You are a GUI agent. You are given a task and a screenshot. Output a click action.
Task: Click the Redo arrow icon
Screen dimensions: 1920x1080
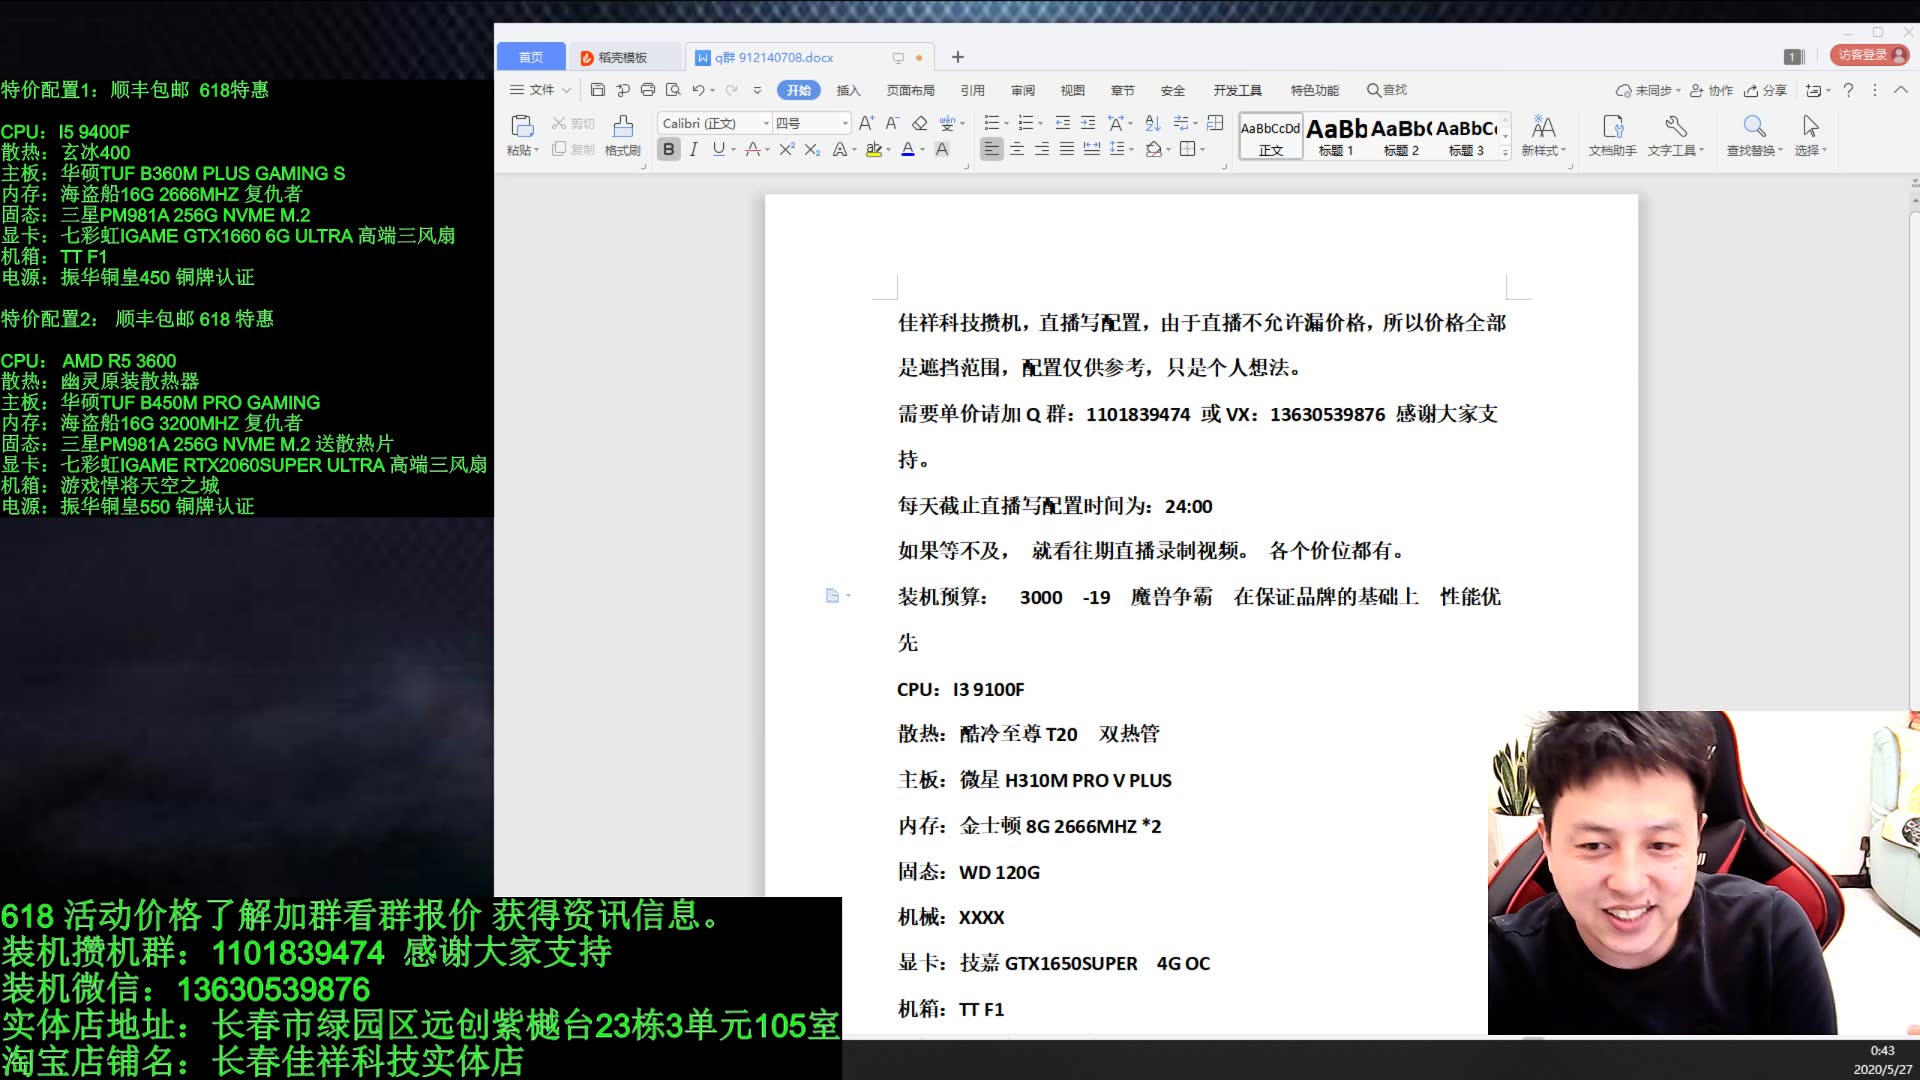(x=732, y=90)
